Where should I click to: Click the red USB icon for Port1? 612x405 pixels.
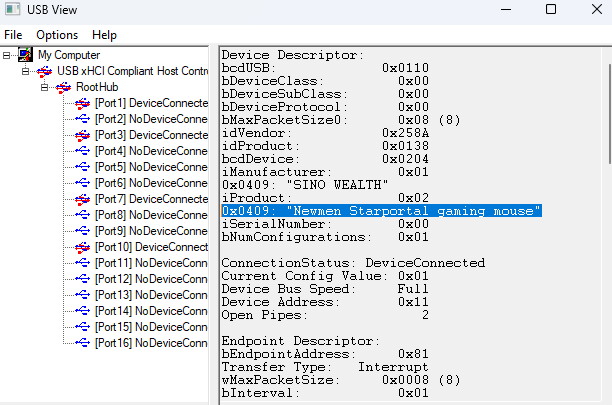tap(82, 103)
